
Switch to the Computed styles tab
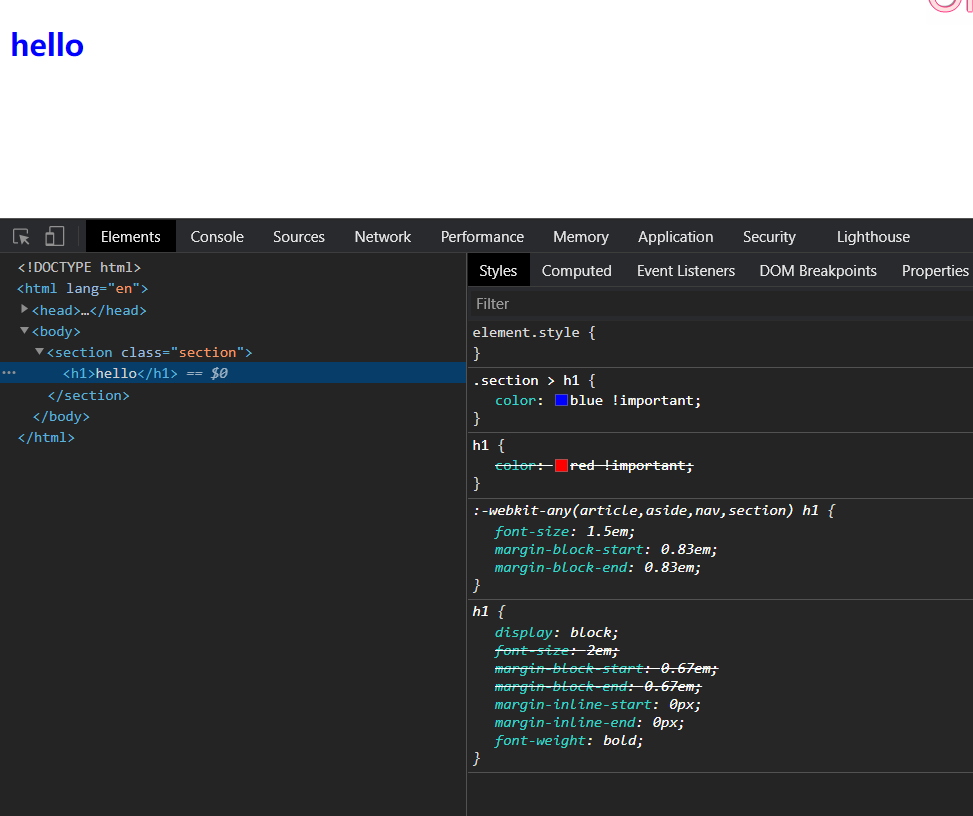coord(576,271)
